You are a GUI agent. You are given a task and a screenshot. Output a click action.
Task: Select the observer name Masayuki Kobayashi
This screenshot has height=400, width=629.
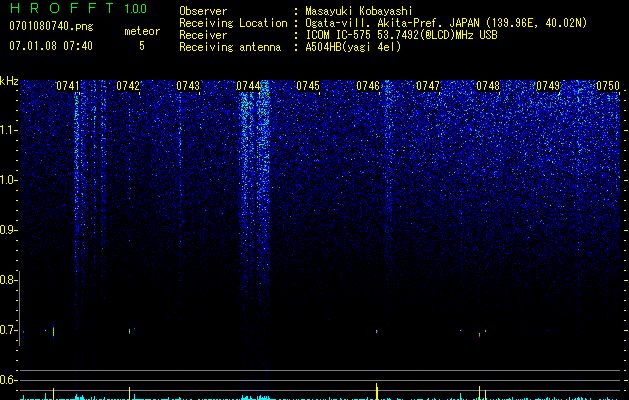(359, 11)
